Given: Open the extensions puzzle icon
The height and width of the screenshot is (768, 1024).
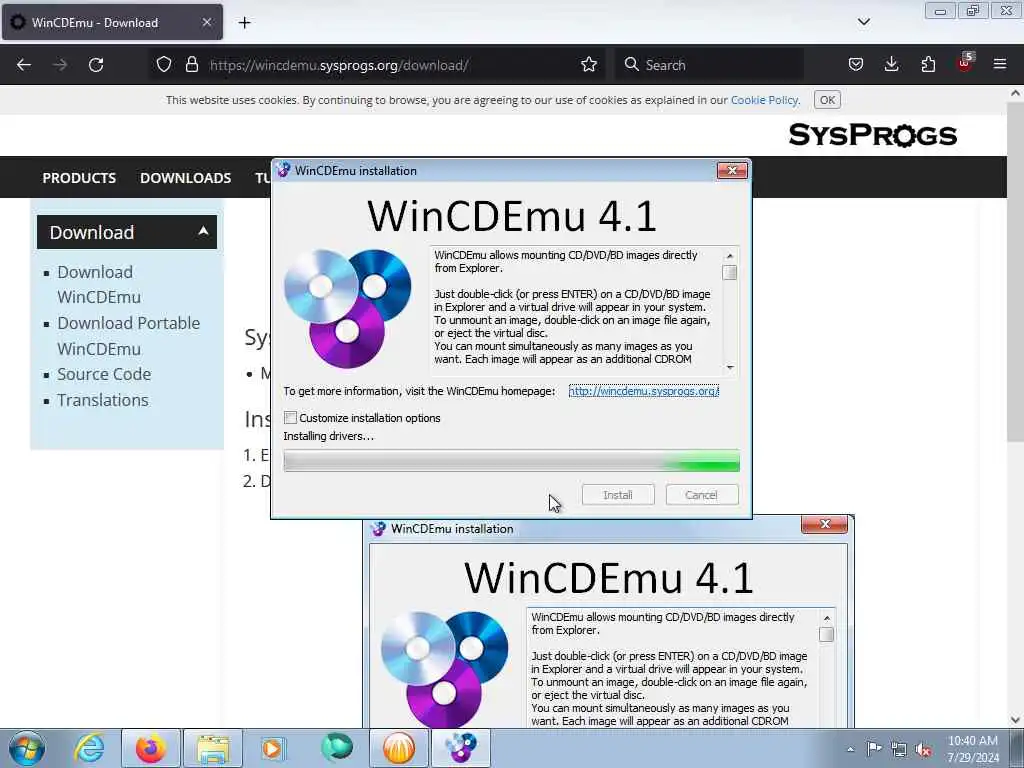Looking at the screenshot, I should pyautogui.click(x=928, y=65).
